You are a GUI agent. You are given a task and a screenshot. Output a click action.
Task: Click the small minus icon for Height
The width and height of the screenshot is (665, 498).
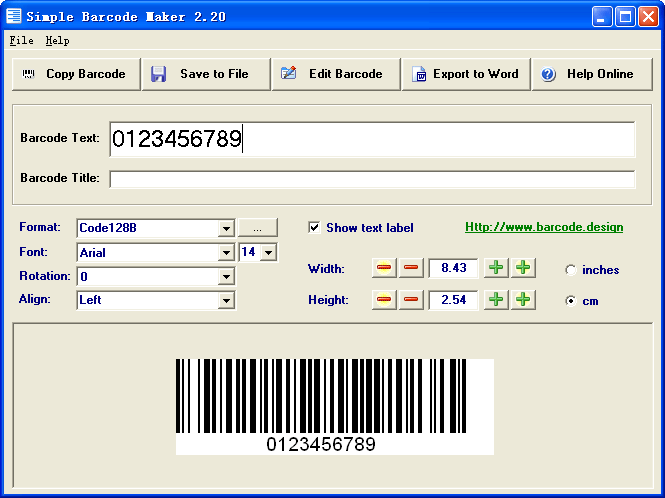point(411,300)
